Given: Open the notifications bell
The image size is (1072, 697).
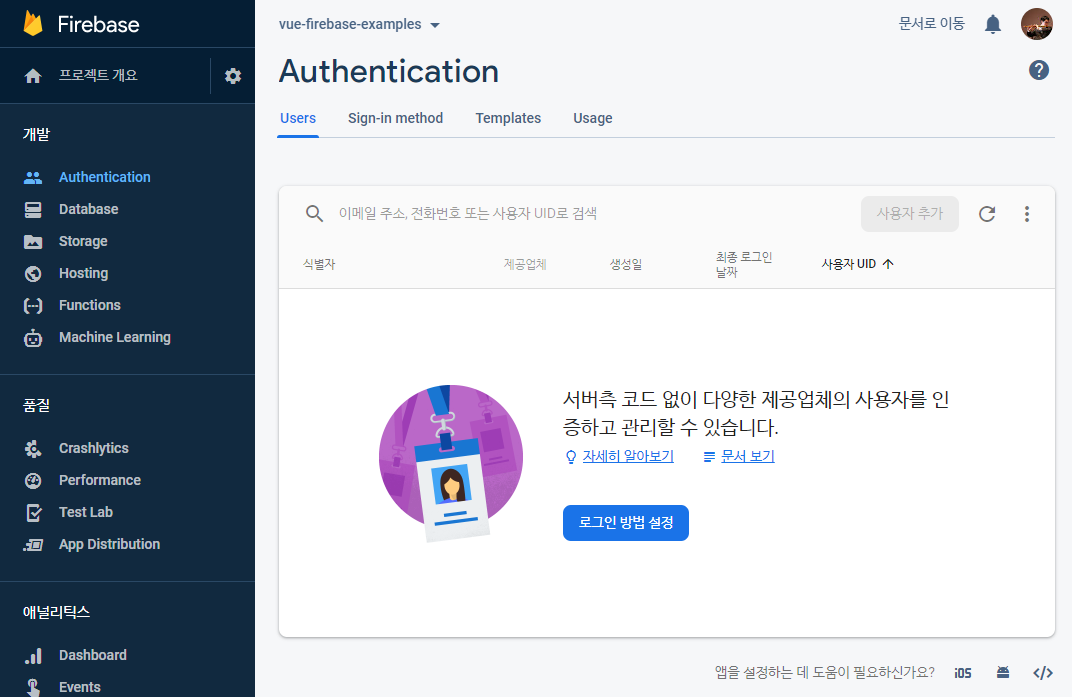Looking at the screenshot, I should 993,25.
